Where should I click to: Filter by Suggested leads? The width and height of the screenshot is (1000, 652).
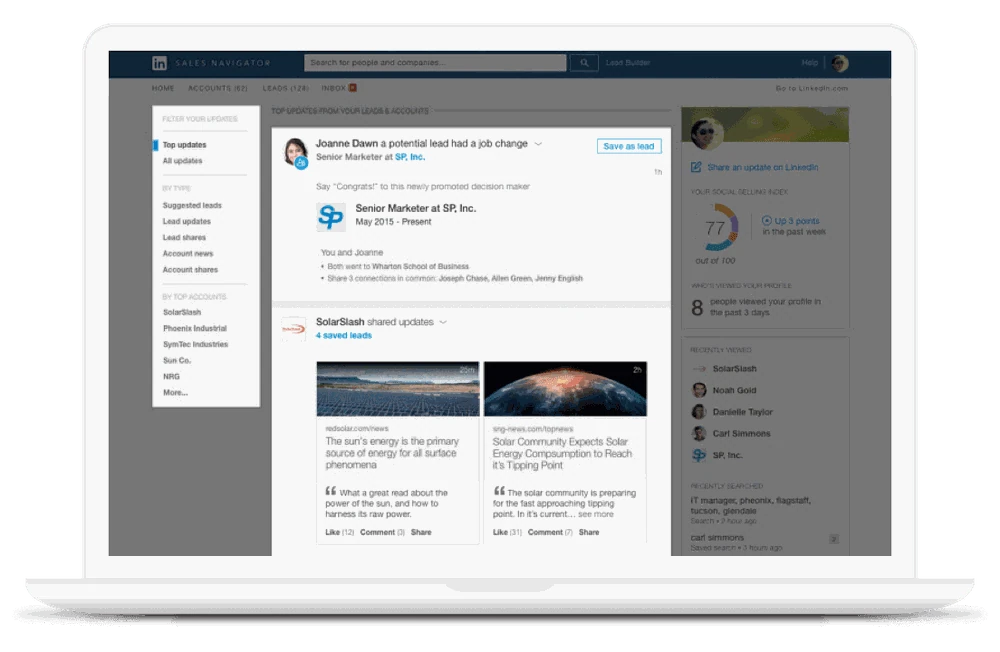192,205
